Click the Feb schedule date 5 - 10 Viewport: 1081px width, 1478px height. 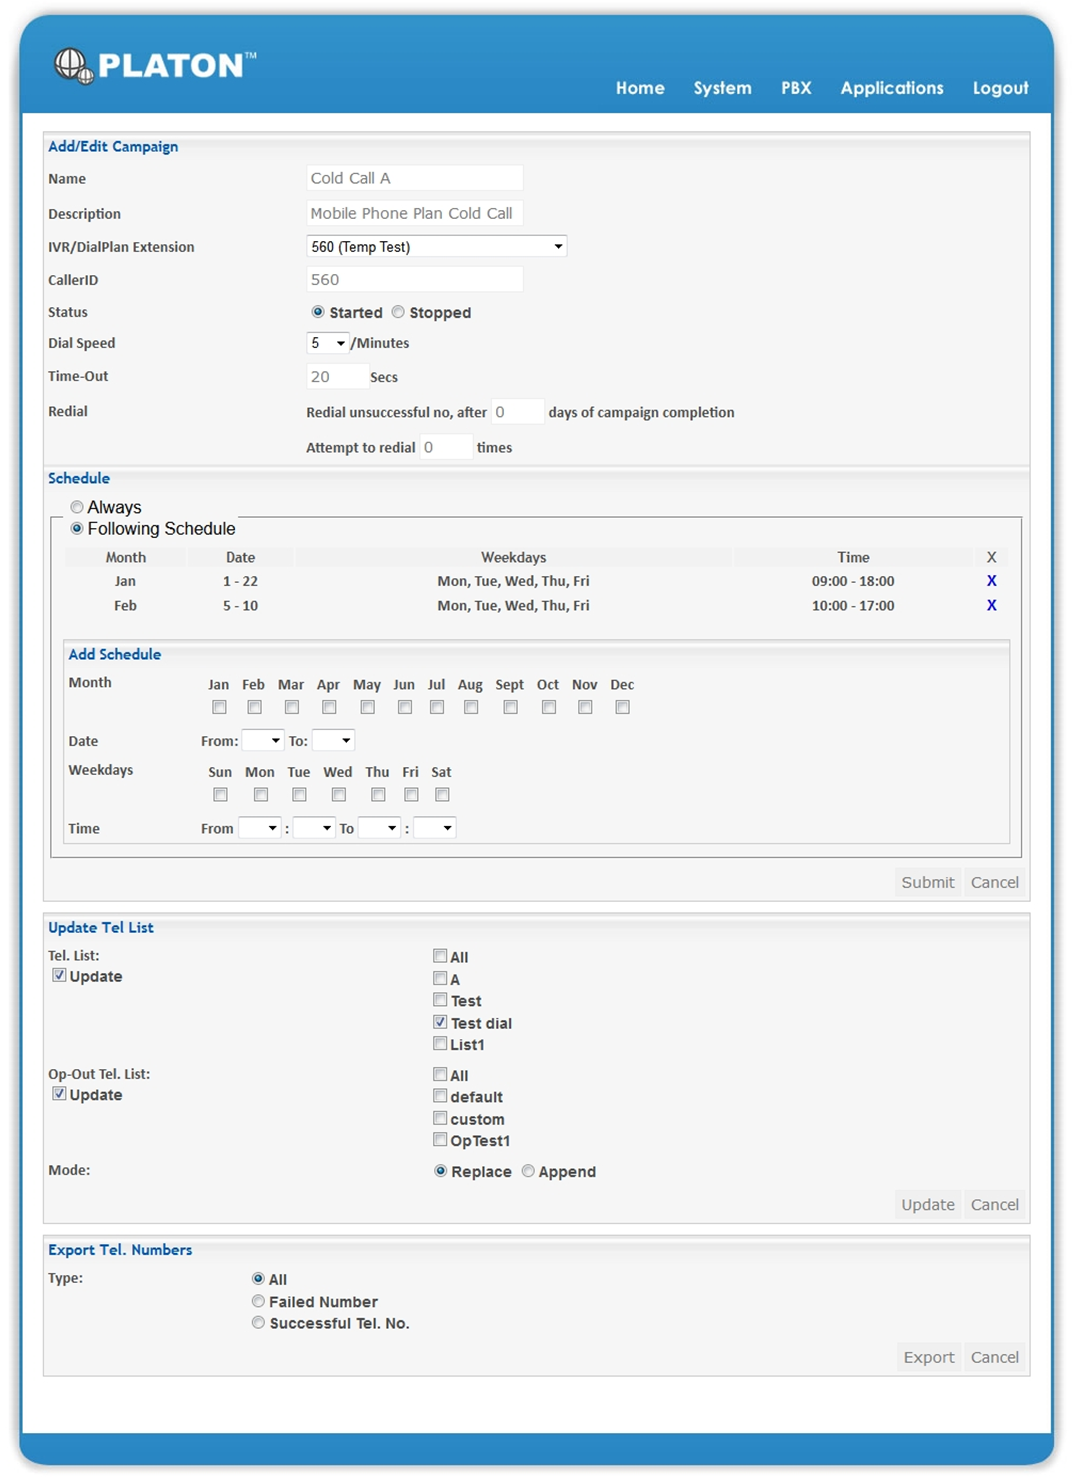tap(240, 606)
